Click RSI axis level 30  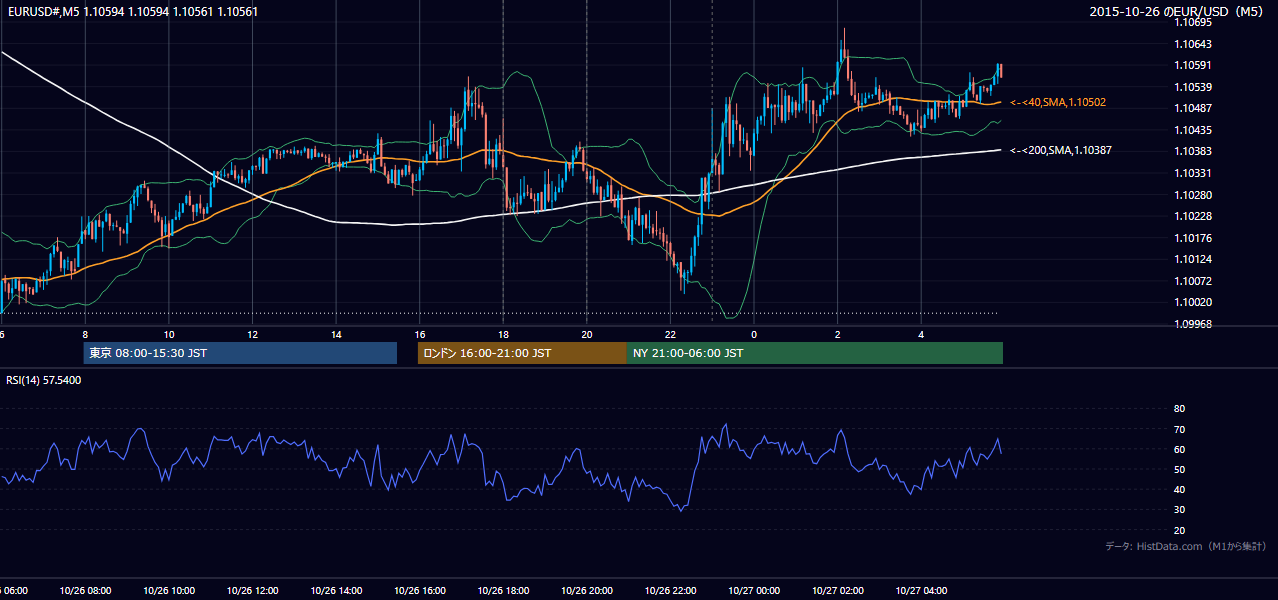pyautogui.click(x=1179, y=510)
